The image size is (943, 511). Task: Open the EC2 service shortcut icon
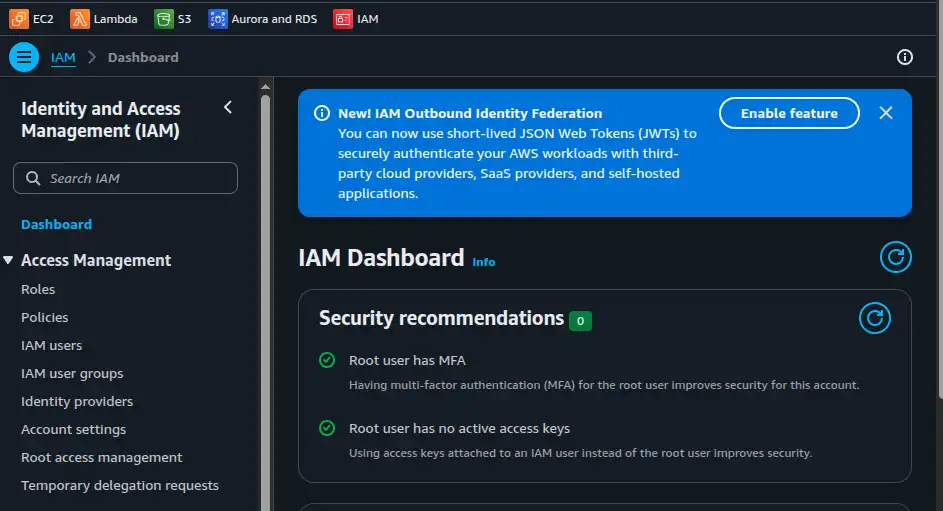(19, 19)
